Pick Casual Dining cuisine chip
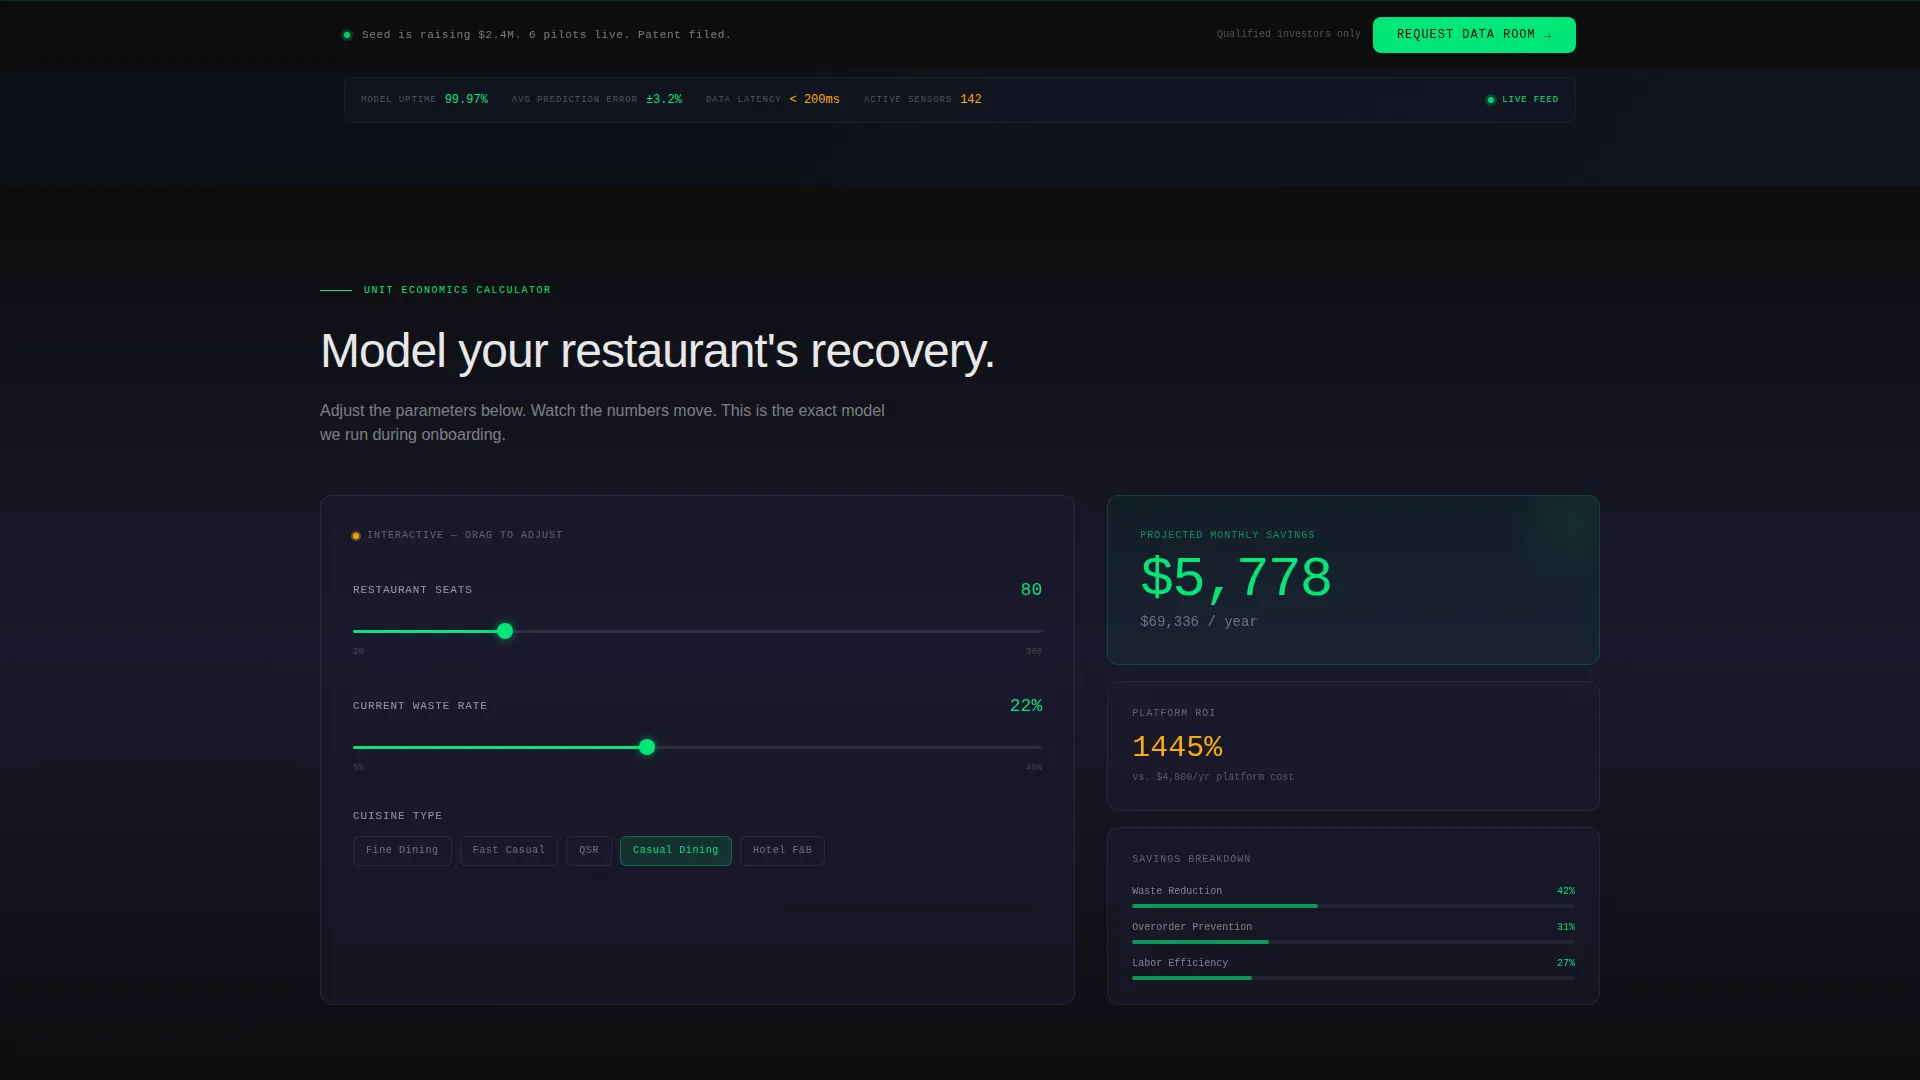The image size is (1920, 1080). pos(676,851)
